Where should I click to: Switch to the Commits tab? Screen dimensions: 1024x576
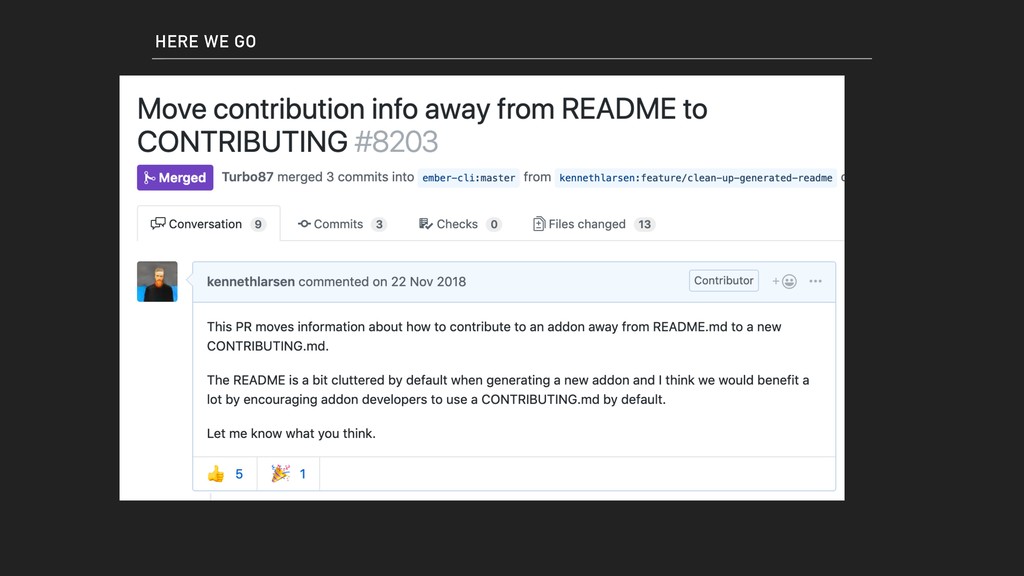tap(342, 224)
